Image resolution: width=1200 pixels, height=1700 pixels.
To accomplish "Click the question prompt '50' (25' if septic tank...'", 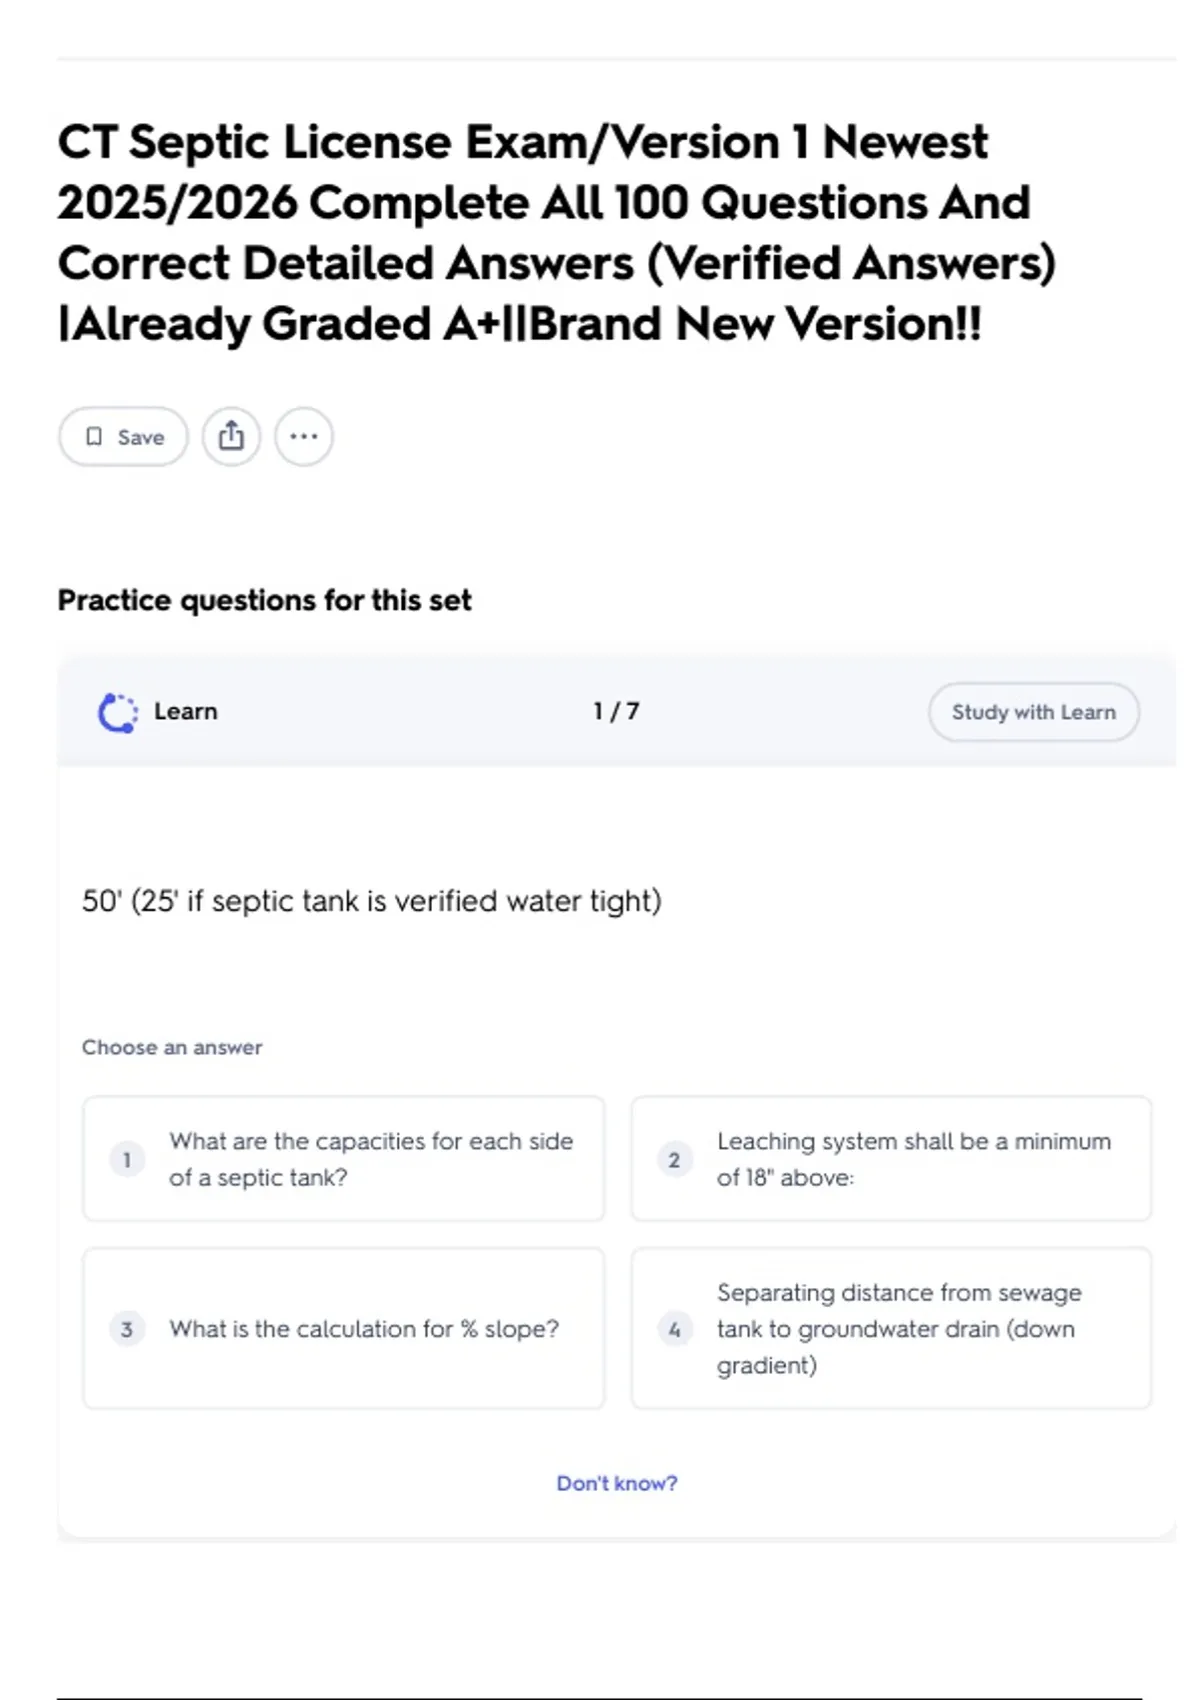I will (371, 901).
